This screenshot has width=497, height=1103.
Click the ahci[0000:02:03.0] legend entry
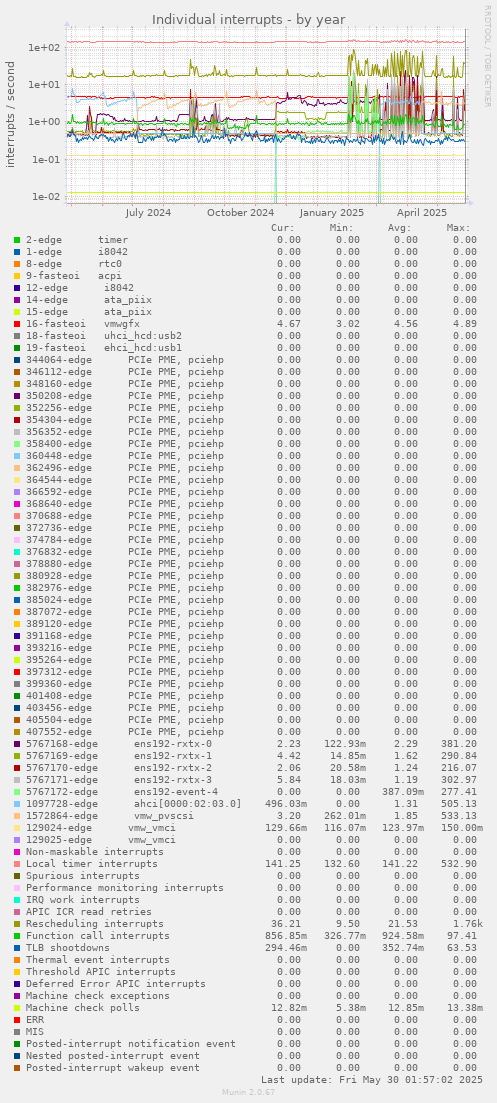pos(134,803)
